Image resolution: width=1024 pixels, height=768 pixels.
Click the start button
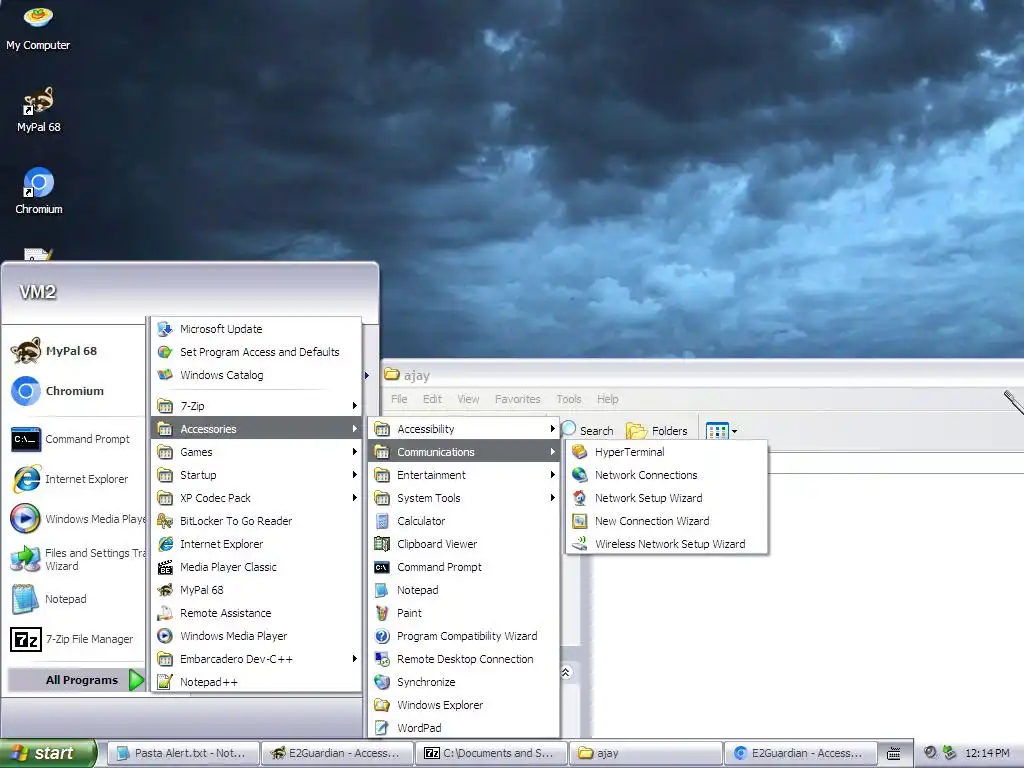point(48,753)
